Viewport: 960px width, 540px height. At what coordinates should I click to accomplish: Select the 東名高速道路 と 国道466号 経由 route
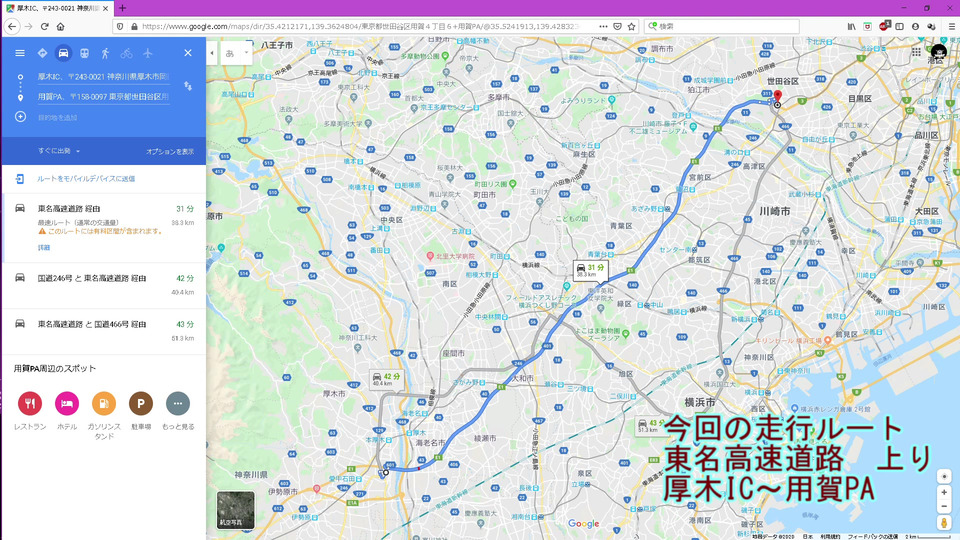tap(104, 331)
